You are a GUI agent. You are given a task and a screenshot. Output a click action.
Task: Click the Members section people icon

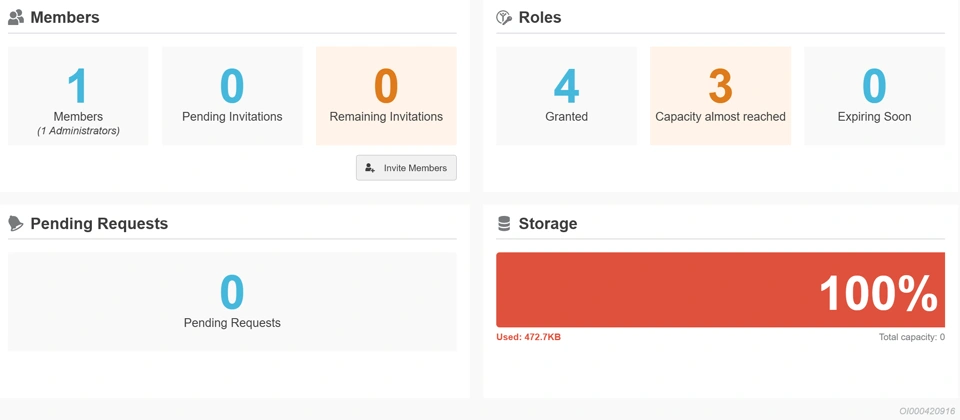16,18
